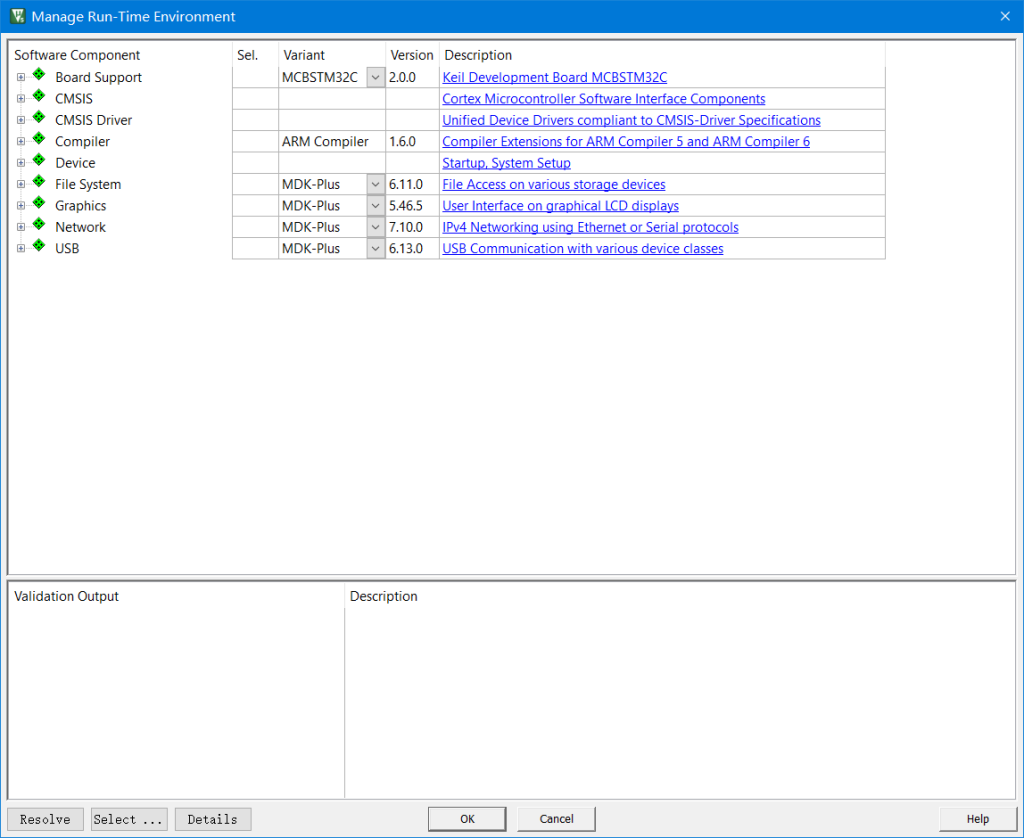Screen dimensions: 1024x838
Task: Click version 6.13.0 in USB row
Action: tap(406, 248)
